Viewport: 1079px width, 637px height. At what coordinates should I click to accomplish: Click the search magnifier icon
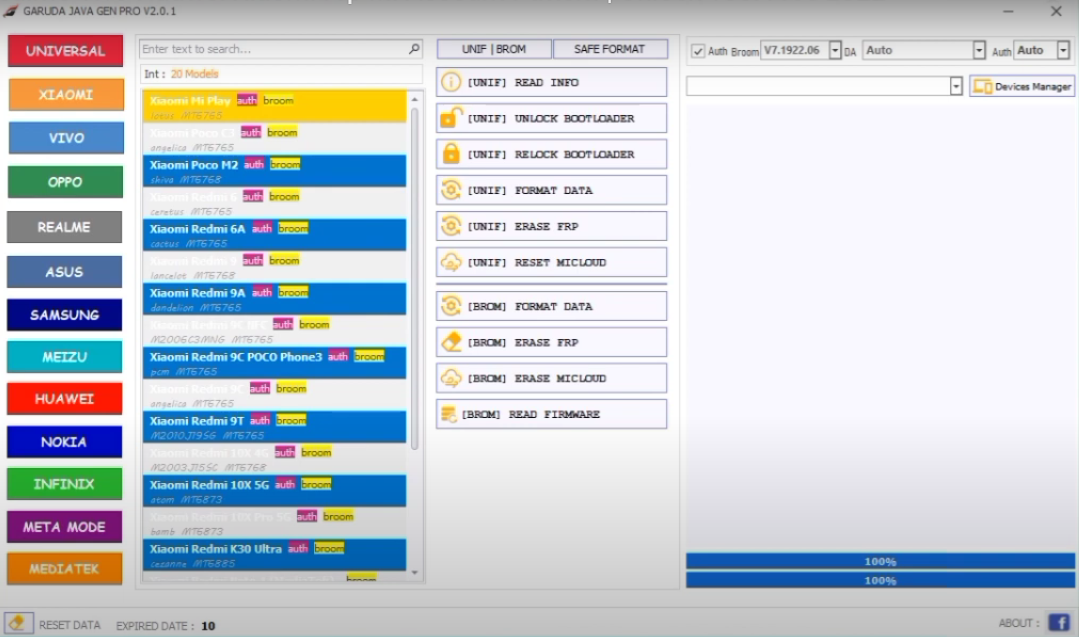pyautogui.click(x=414, y=49)
